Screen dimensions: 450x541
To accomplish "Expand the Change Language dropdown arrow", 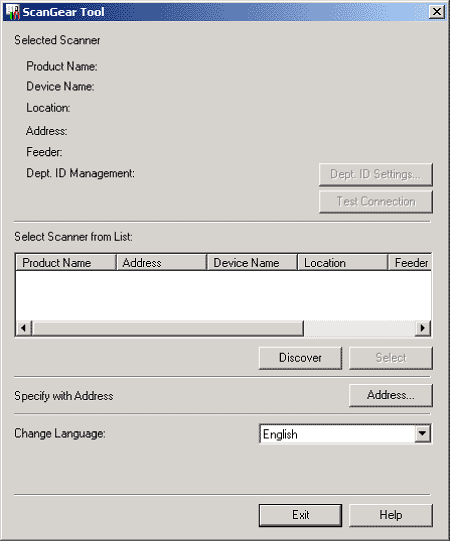I will coord(423,434).
